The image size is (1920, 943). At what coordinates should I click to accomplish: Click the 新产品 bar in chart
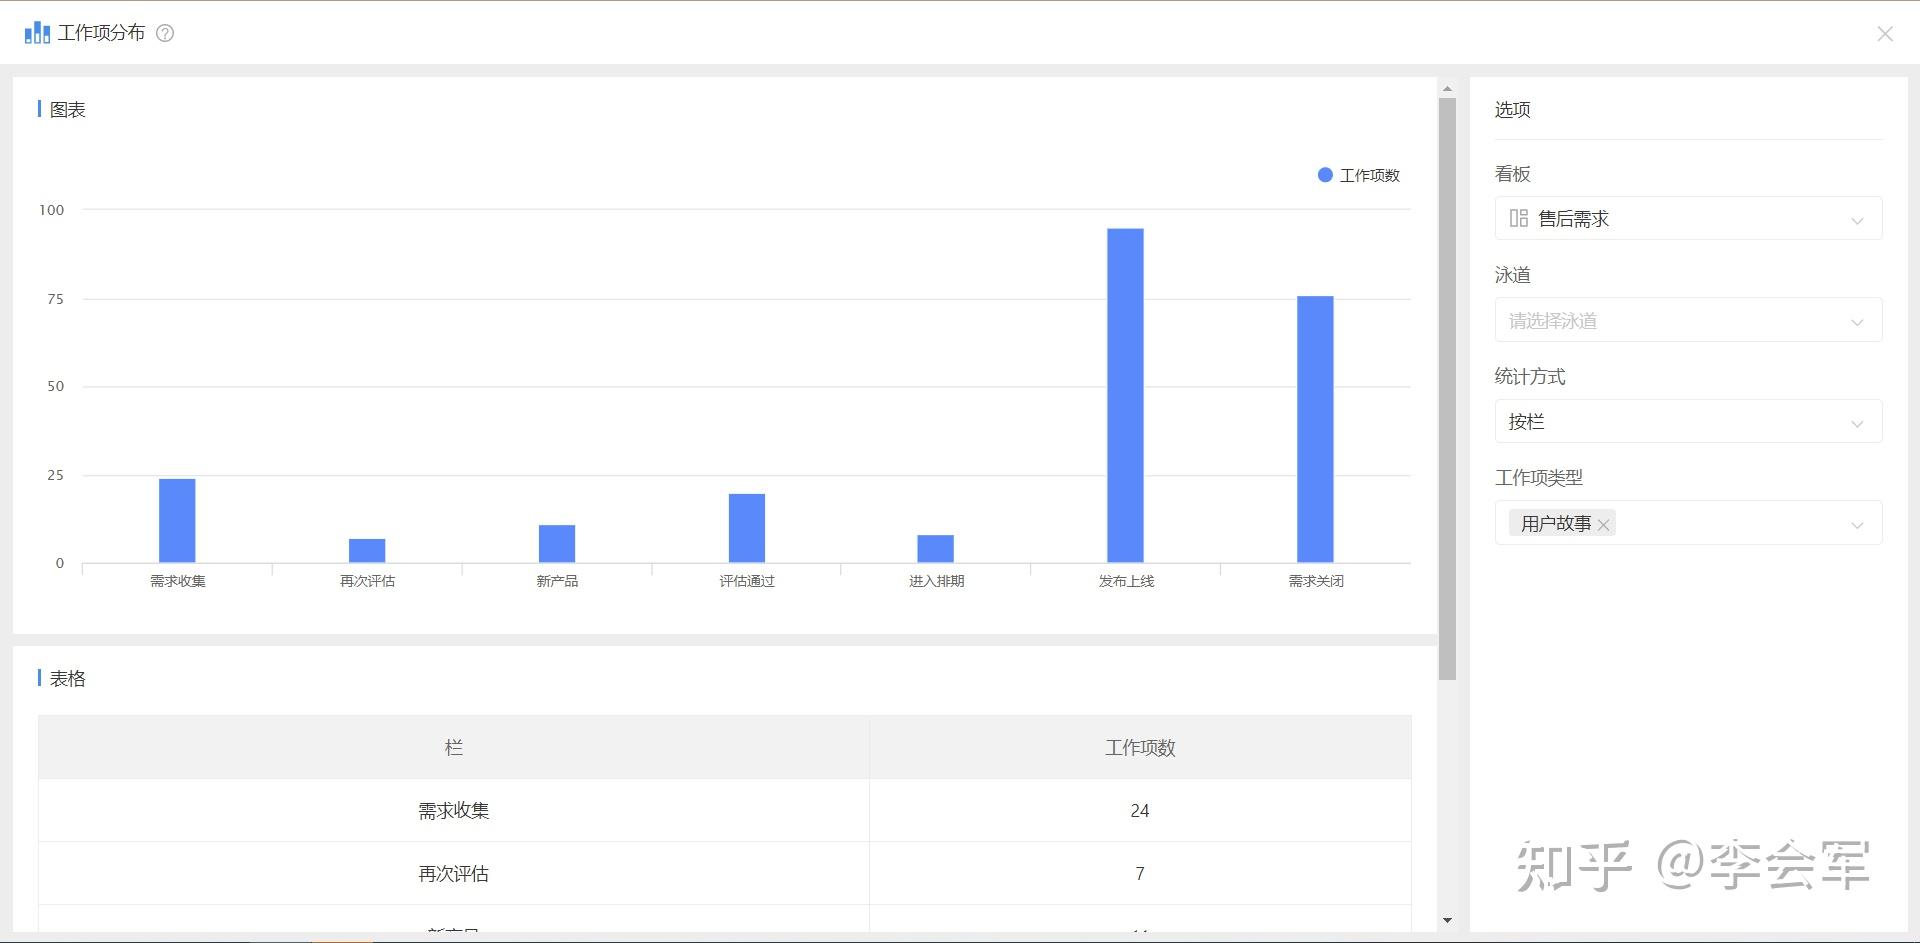tap(557, 544)
